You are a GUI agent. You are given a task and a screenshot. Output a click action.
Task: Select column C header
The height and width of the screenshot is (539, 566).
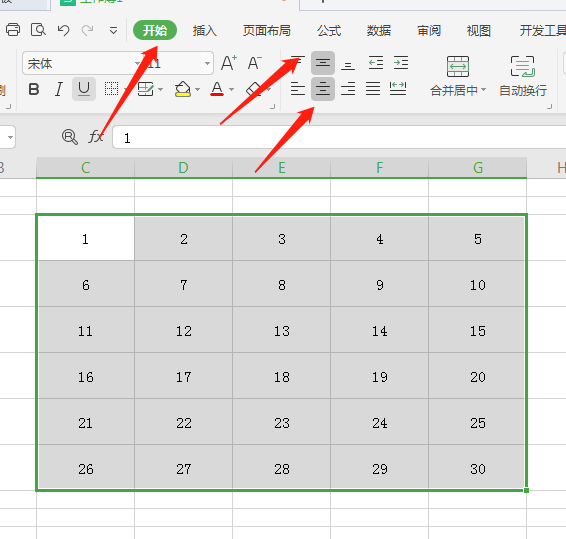point(85,168)
